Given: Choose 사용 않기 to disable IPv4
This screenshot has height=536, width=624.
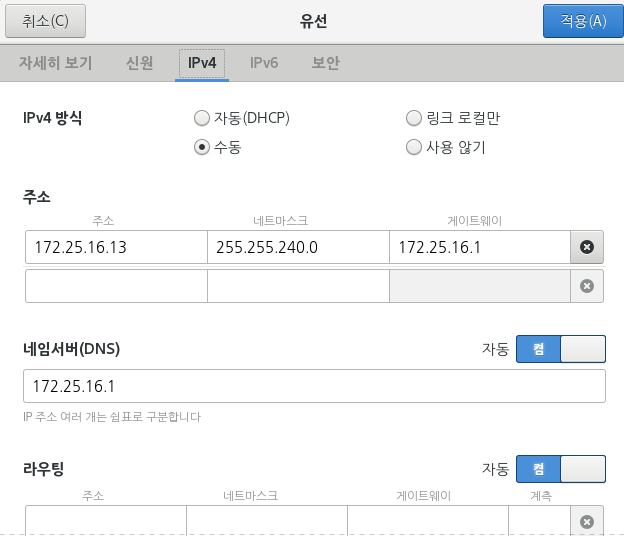Looking at the screenshot, I should click(x=445, y=147).
